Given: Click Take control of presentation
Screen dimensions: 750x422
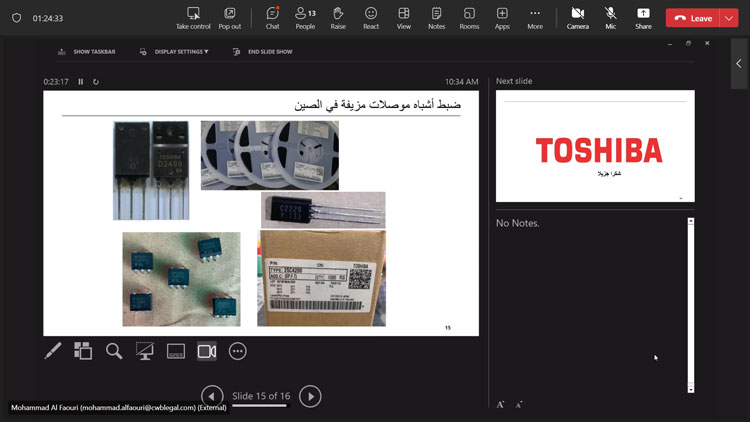Looking at the screenshot, I should coord(193,17).
